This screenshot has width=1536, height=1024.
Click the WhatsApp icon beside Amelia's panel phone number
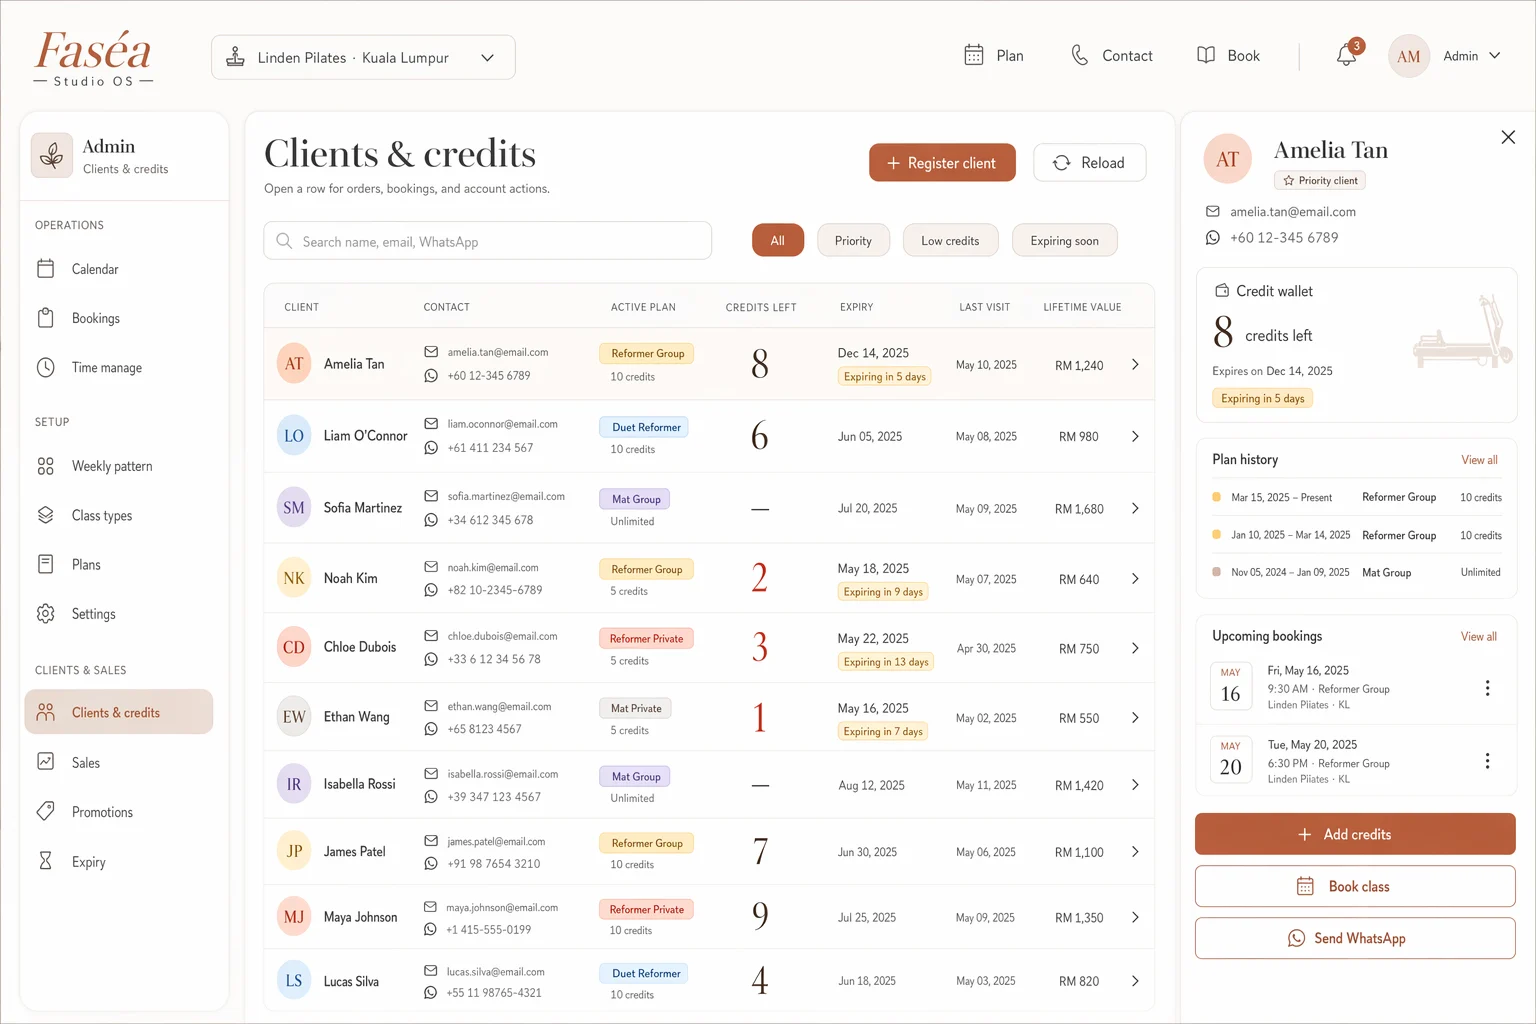coord(1213,238)
